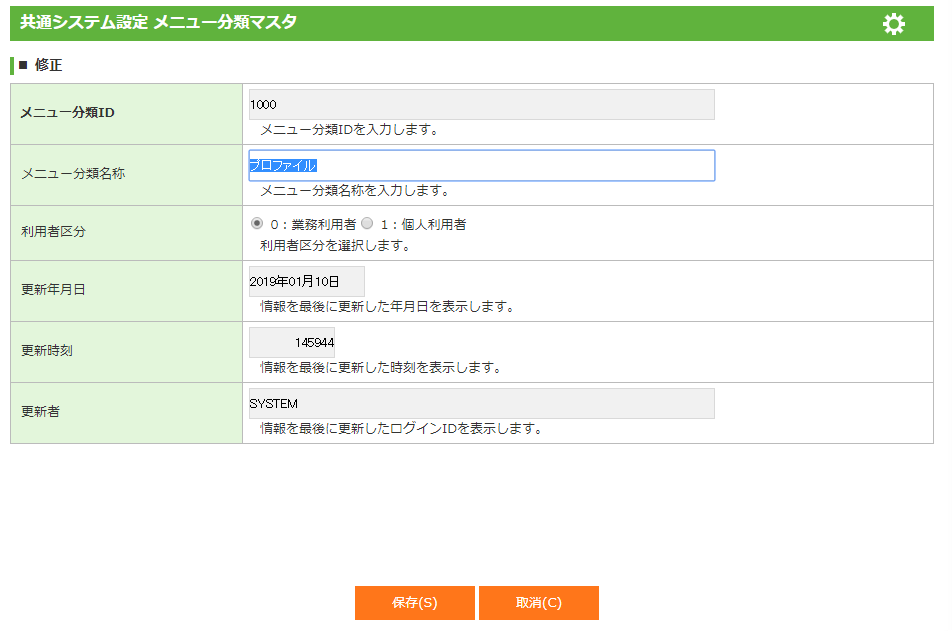This screenshot has height=631, width=952.
Task: Click the メニュー分類名称 text field
Action: click(x=481, y=166)
